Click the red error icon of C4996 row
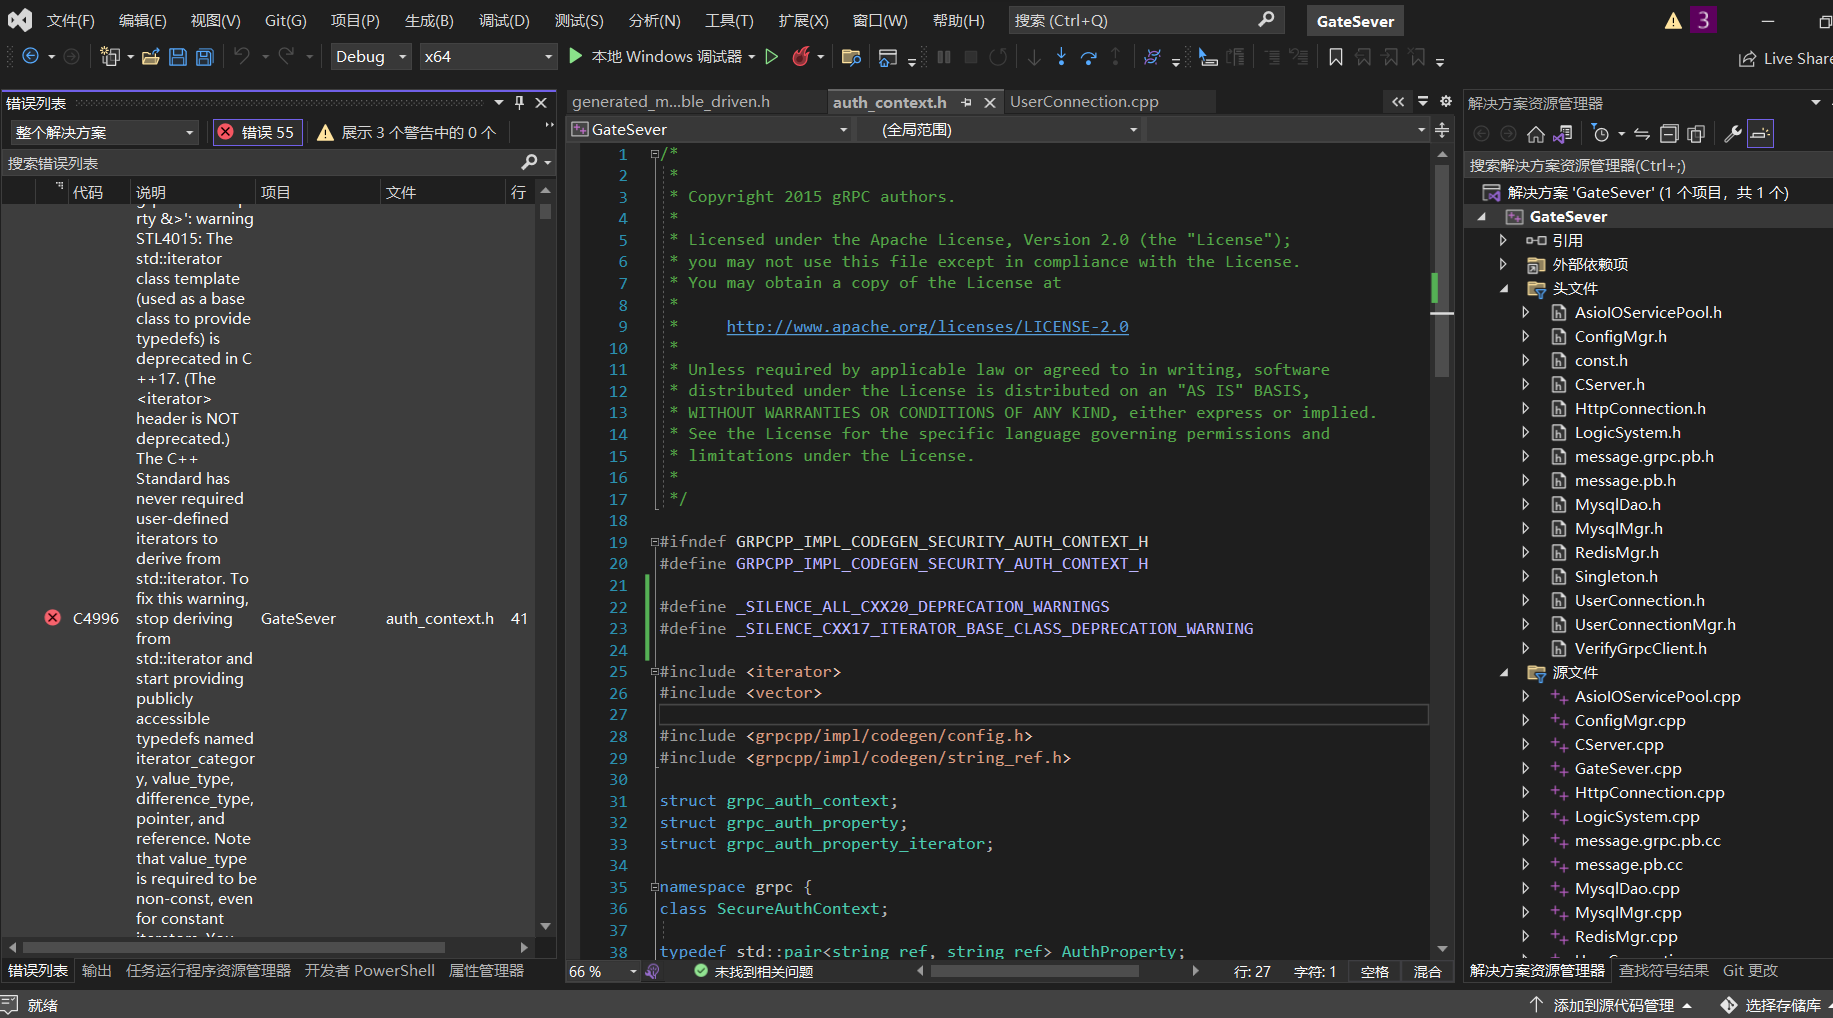 pos(53,618)
